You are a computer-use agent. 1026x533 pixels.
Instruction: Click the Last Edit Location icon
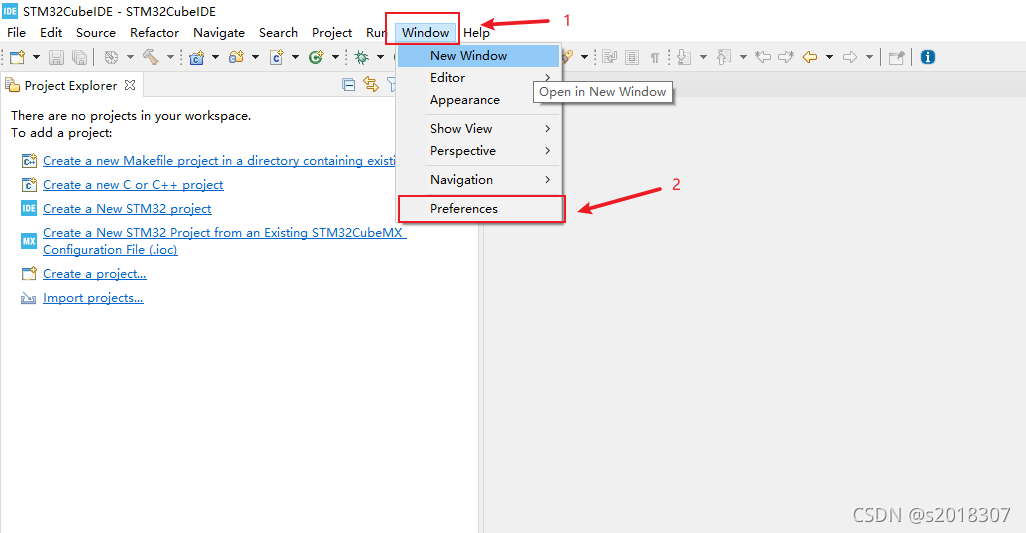coord(763,58)
